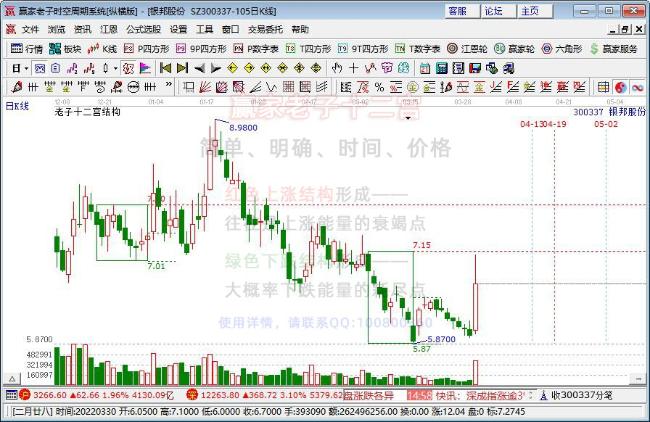Viewport: 650px width, 422px height.
Task: Click the 主页 homepage button
Action: (x=535, y=11)
